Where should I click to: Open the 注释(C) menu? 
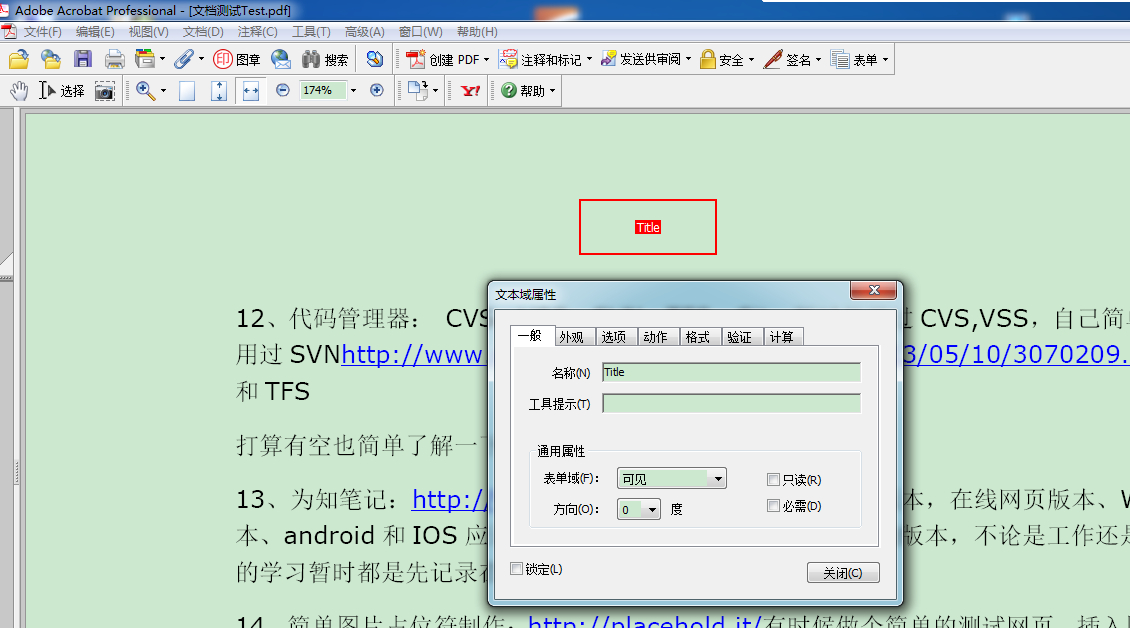(257, 32)
